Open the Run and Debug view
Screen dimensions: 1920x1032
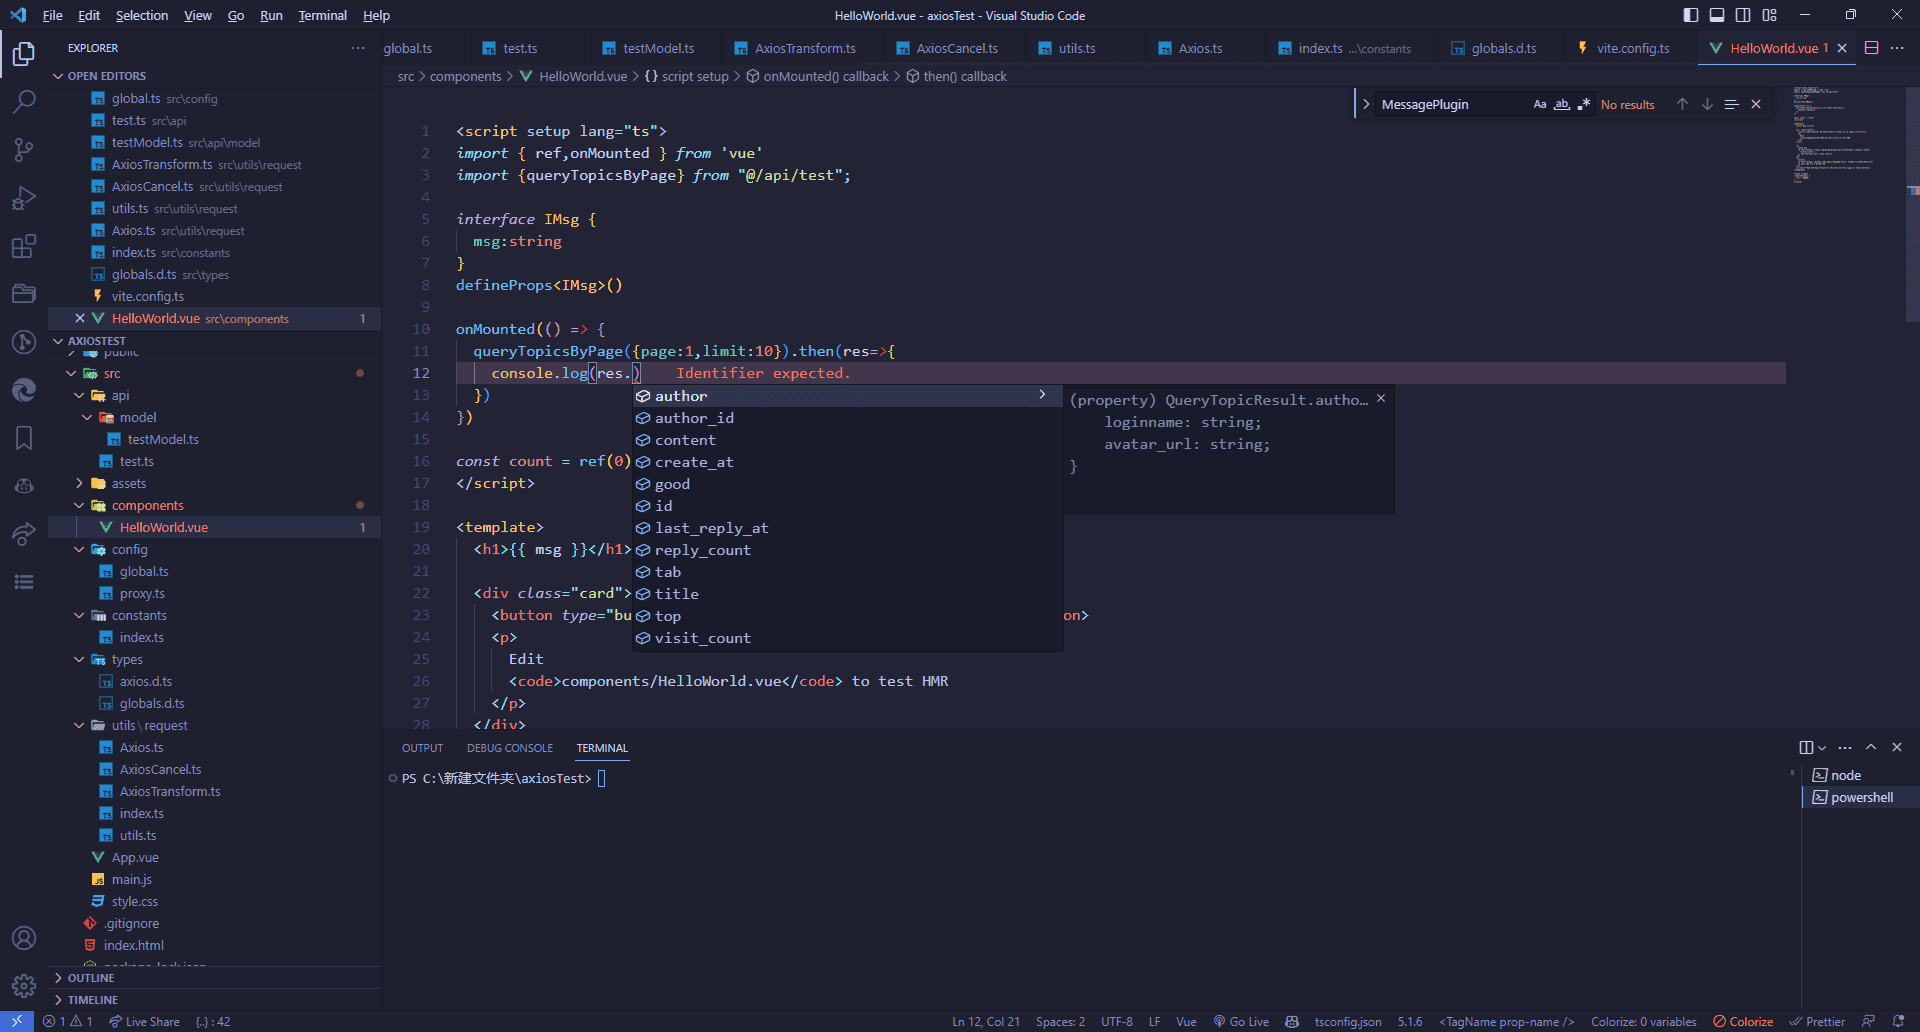coord(24,198)
